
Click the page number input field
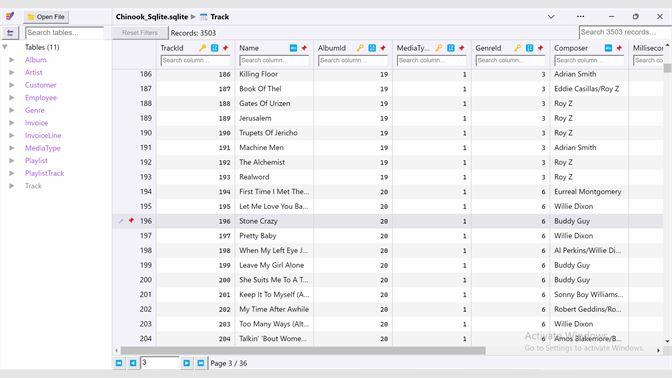(x=159, y=363)
